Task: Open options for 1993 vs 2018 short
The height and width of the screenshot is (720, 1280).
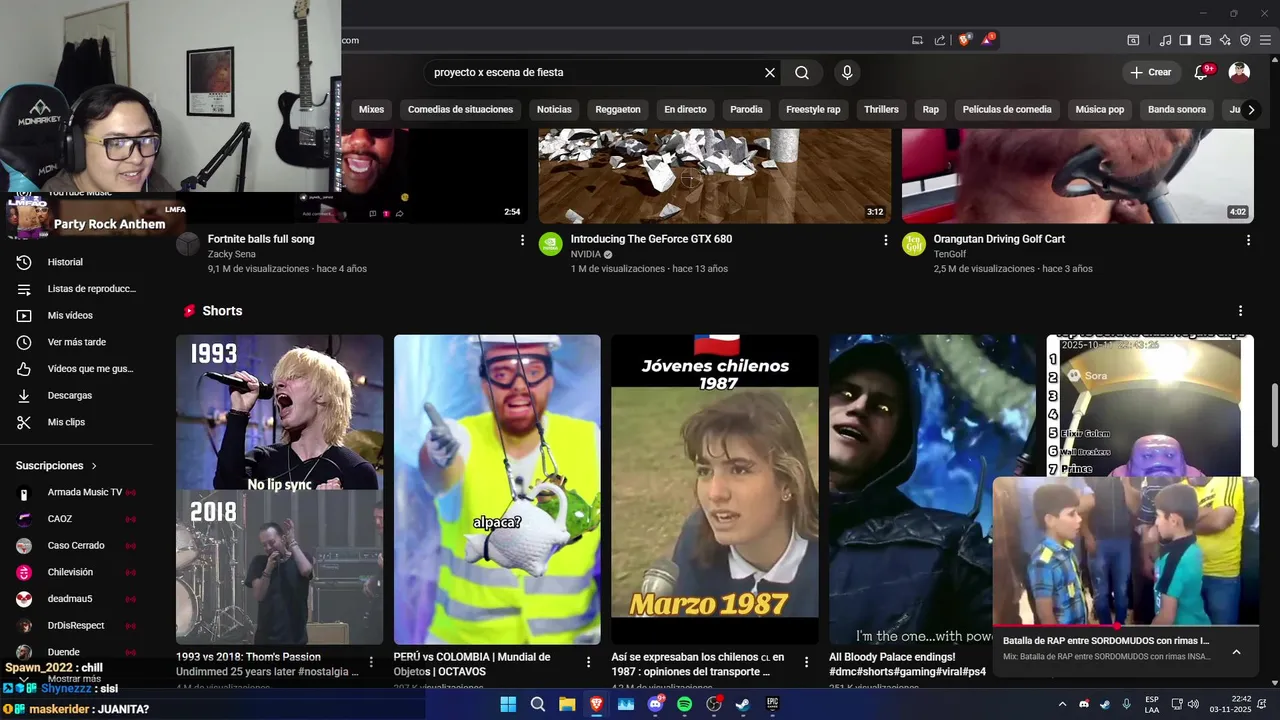Action: point(371,662)
